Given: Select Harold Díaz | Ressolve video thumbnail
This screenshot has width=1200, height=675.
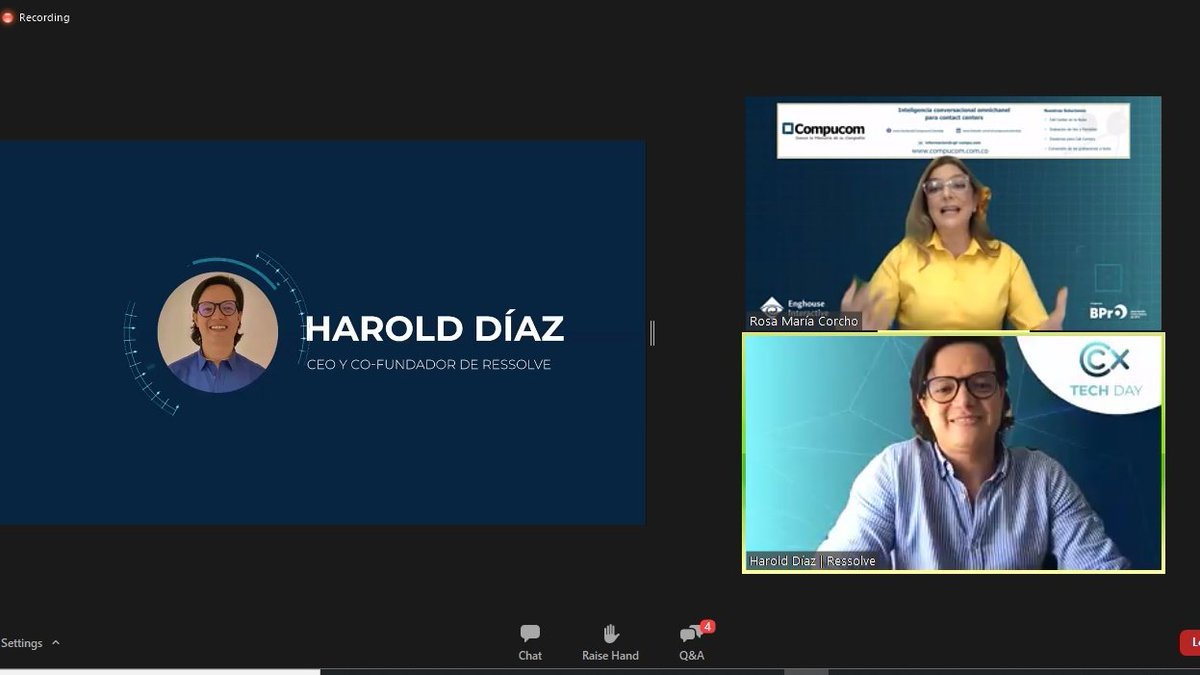Looking at the screenshot, I should pos(950,450).
